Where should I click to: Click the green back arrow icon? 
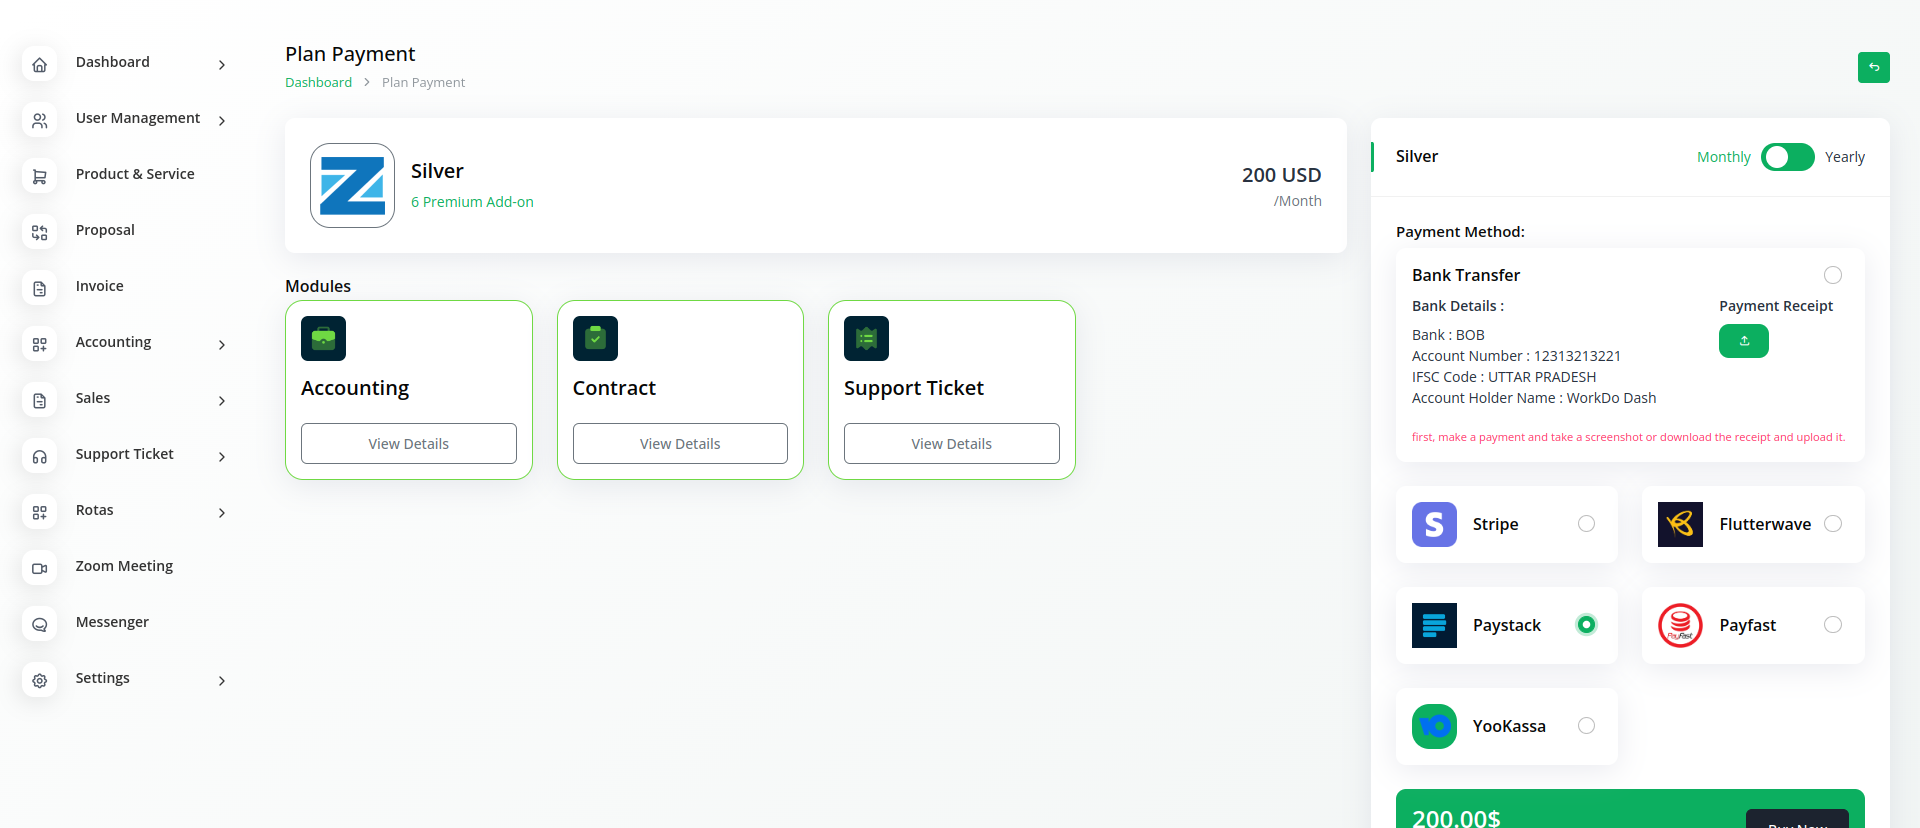pyautogui.click(x=1873, y=67)
